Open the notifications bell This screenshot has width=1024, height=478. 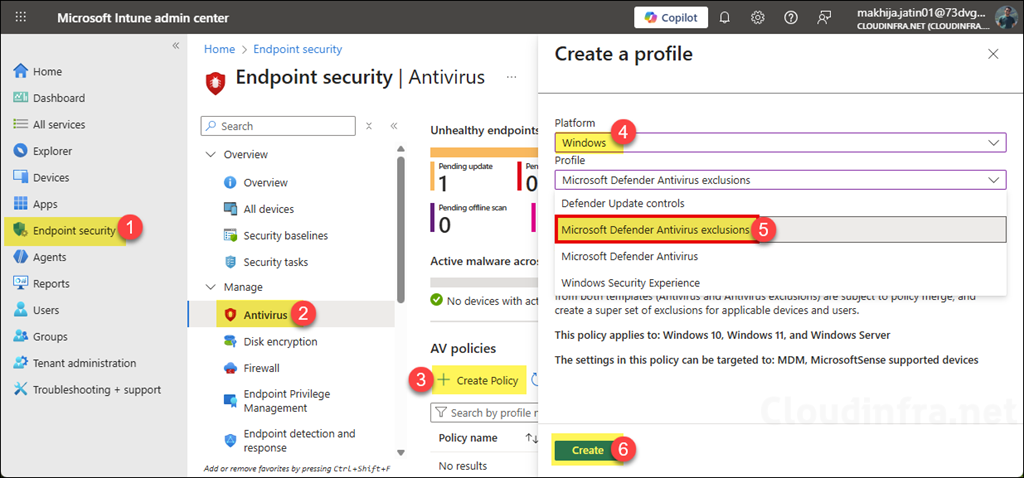point(724,18)
